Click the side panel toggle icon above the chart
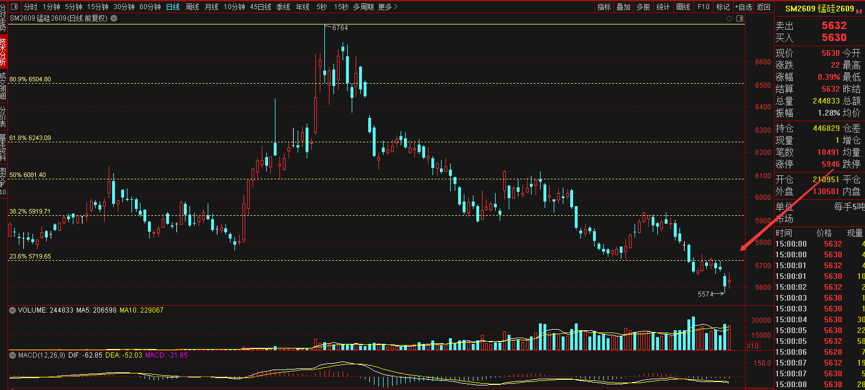This screenshot has width=865, height=390. click(x=740, y=18)
